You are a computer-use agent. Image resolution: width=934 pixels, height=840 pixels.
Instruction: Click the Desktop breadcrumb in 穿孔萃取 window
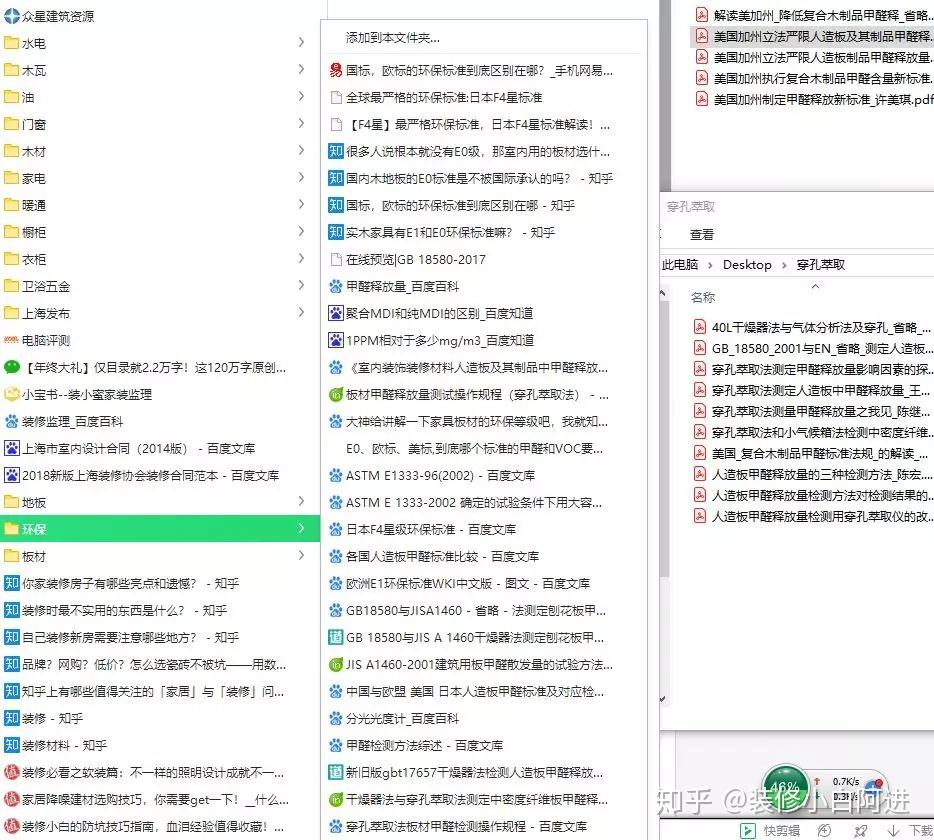[x=749, y=265]
